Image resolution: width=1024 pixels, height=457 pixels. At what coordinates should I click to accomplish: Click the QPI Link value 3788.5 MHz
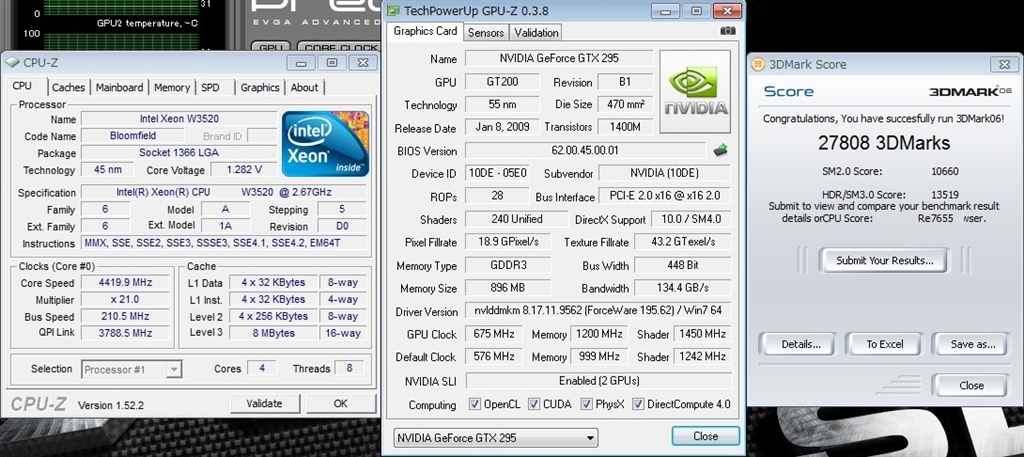click(x=125, y=332)
